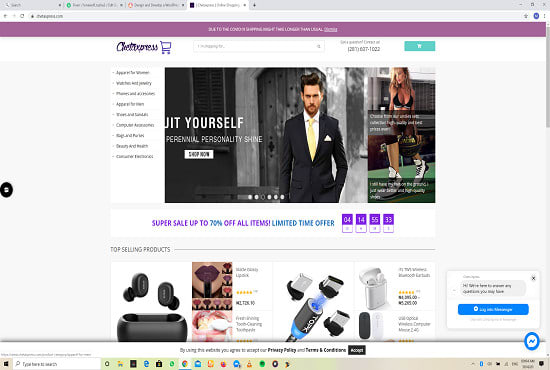Open Beauty And Health category

(132, 146)
